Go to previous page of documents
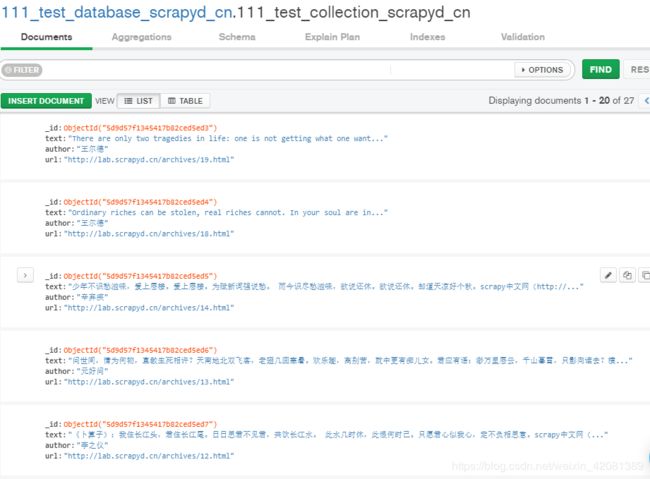The width and height of the screenshot is (650, 479). tap(646, 101)
